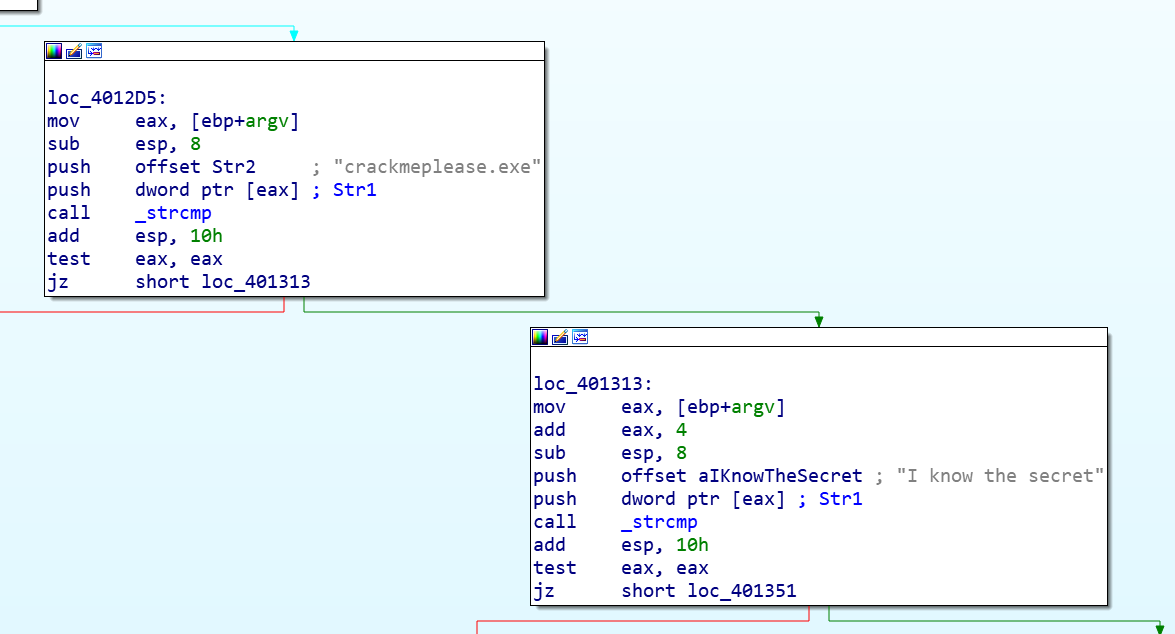Click edit/pencil icon in loc_401313 block header
The image size is (1175, 634).
point(560,337)
